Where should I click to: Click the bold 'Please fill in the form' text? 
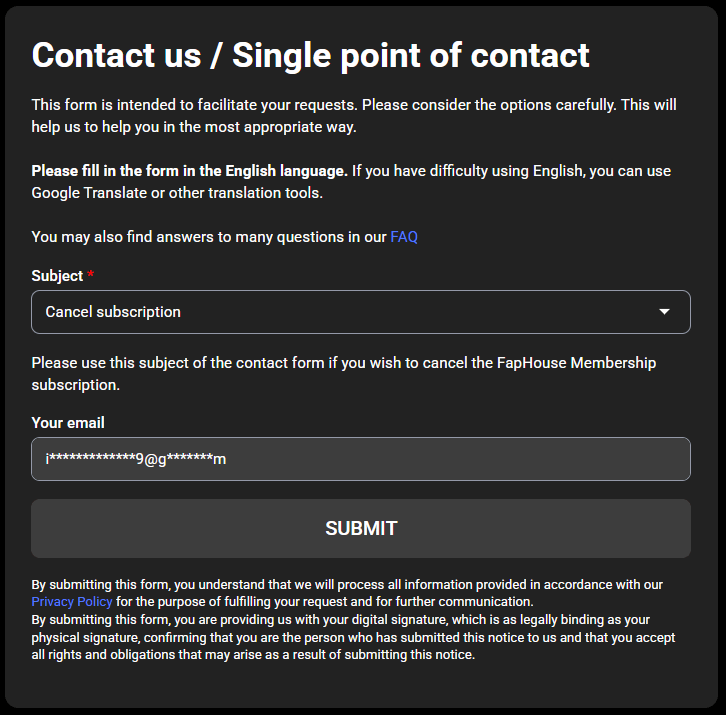(x=190, y=171)
